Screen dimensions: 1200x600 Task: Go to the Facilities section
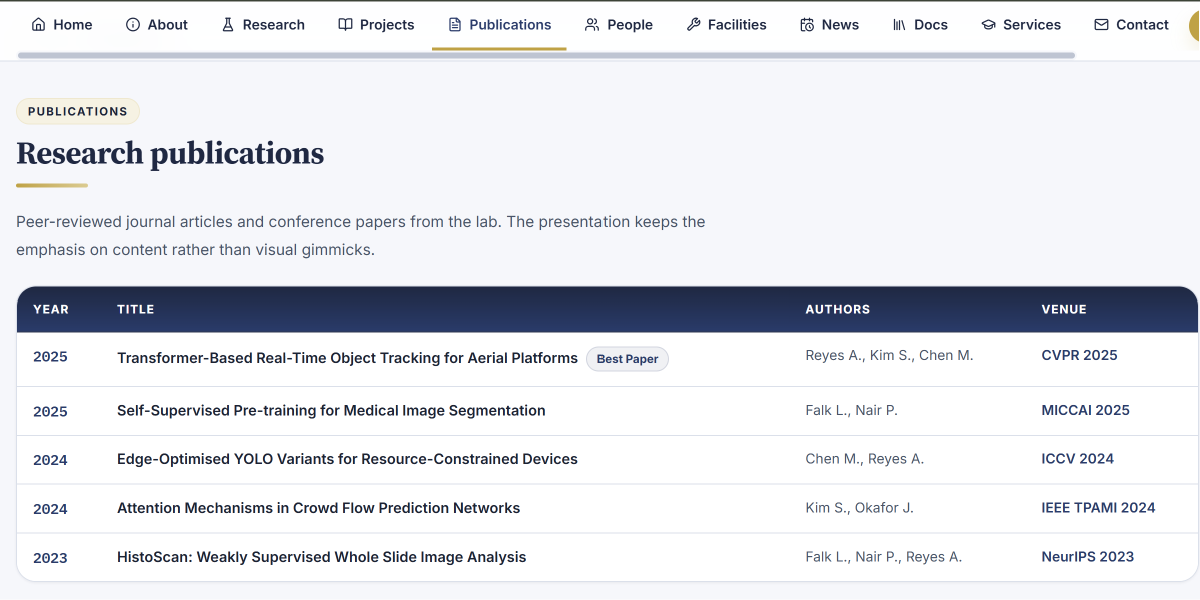[727, 24]
